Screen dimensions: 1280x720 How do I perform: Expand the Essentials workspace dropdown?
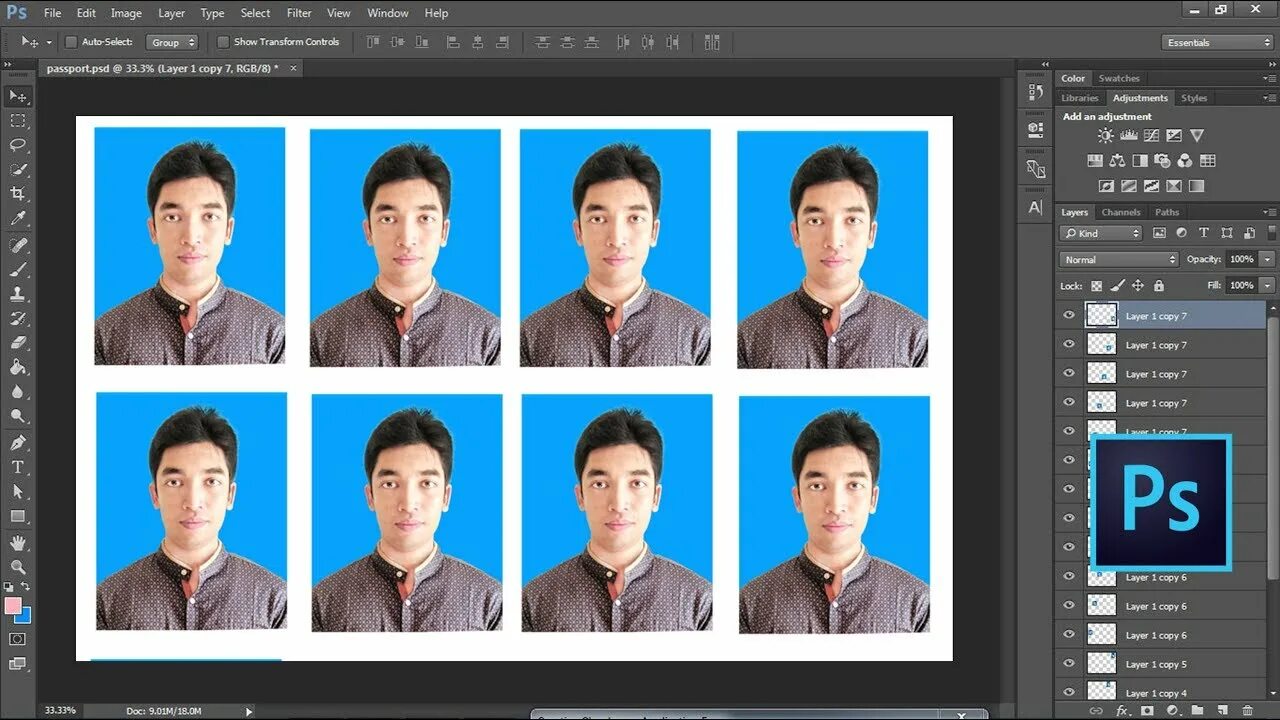1217,42
